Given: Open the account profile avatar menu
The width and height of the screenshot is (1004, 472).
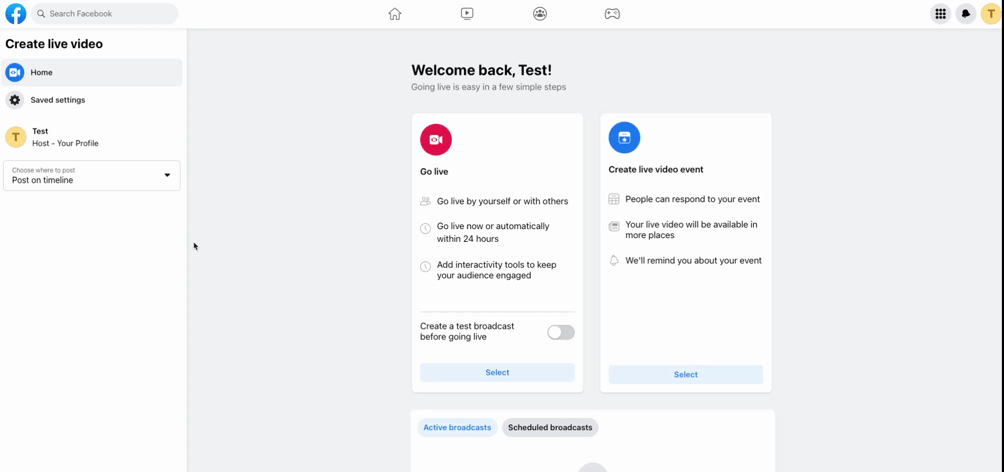Looking at the screenshot, I should [990, 14].
